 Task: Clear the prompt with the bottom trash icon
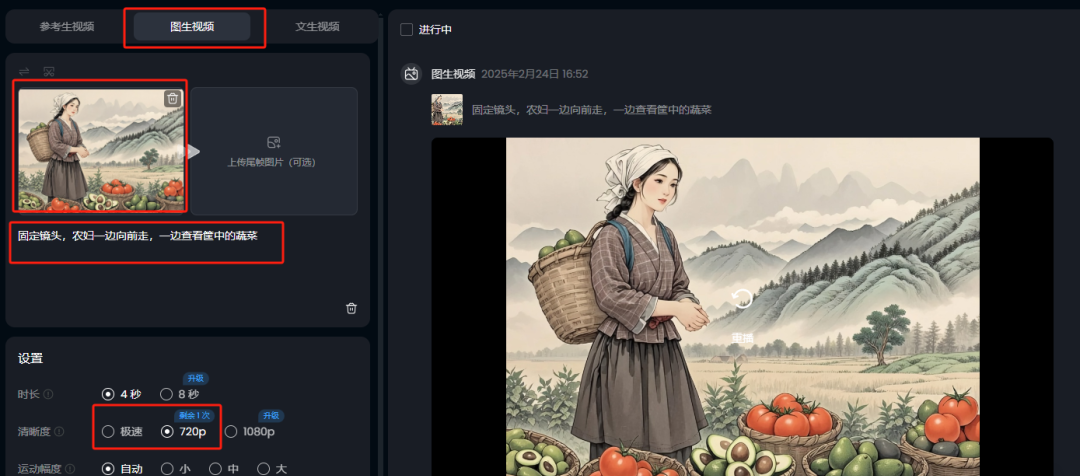351,308
